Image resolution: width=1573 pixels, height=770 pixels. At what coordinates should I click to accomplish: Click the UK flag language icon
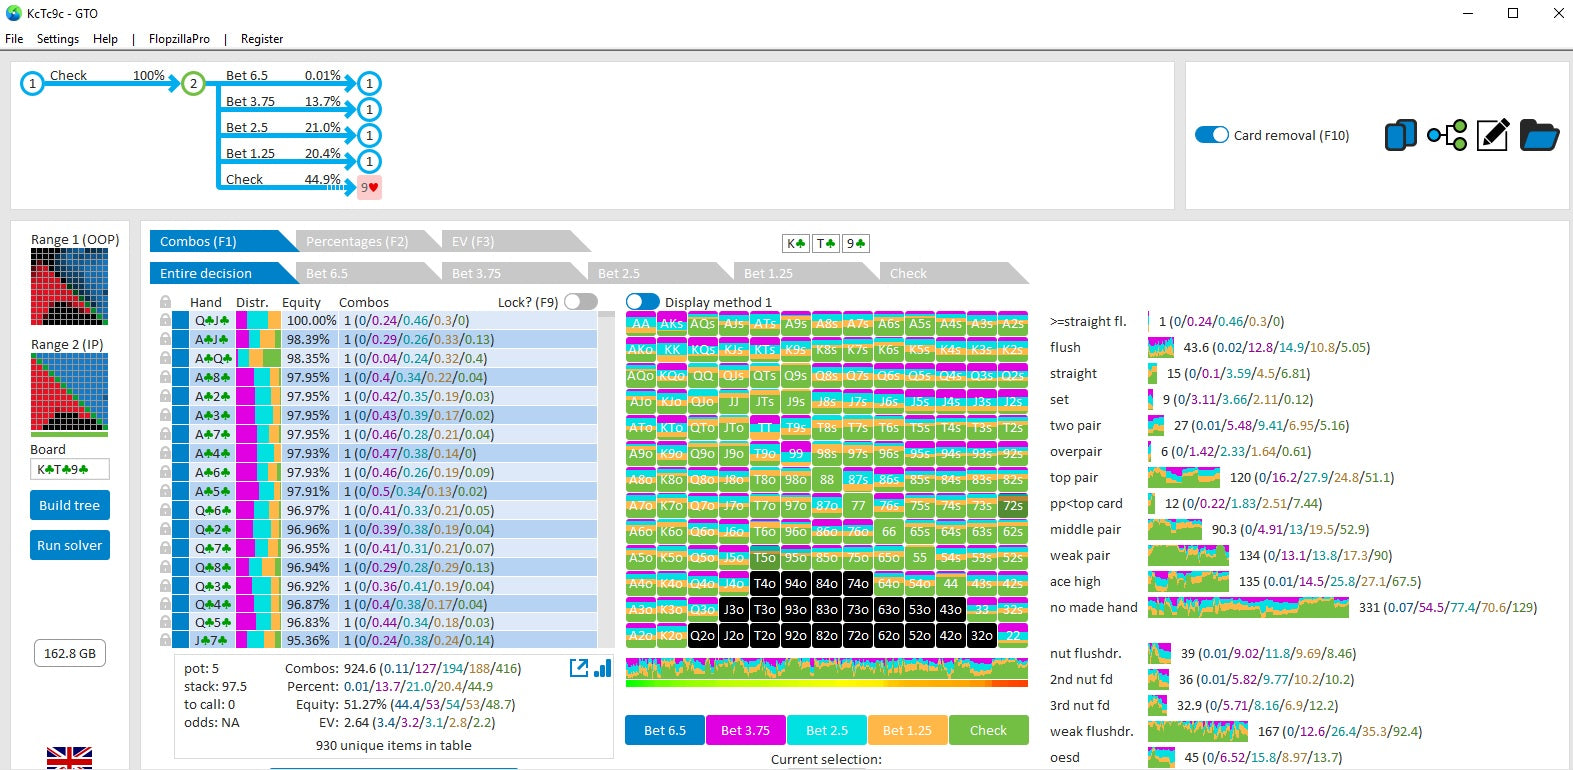tap(69, 758)
